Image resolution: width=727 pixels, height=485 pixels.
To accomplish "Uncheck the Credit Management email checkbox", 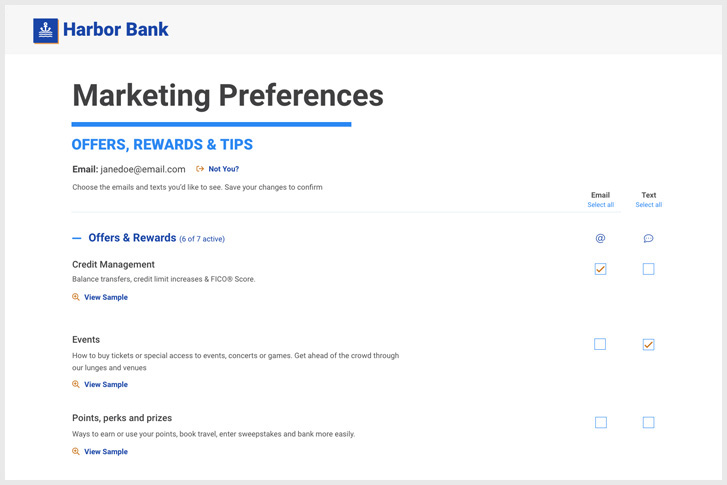I will (600, 269).
